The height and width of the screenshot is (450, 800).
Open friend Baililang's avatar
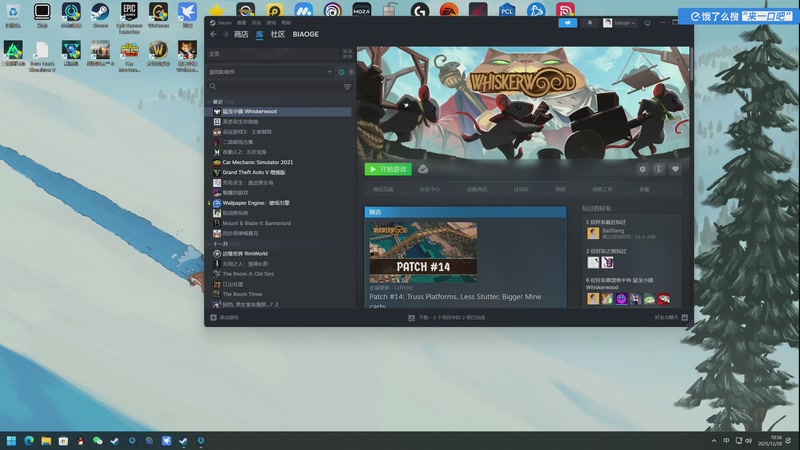593,233
